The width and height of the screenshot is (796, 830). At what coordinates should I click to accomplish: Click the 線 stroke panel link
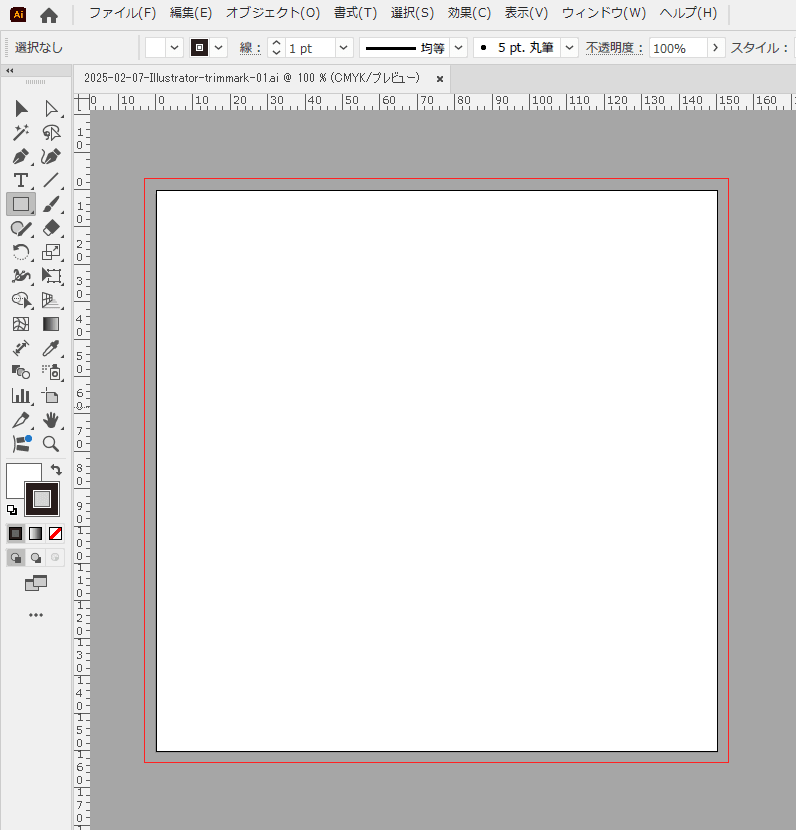click(250, 48)
